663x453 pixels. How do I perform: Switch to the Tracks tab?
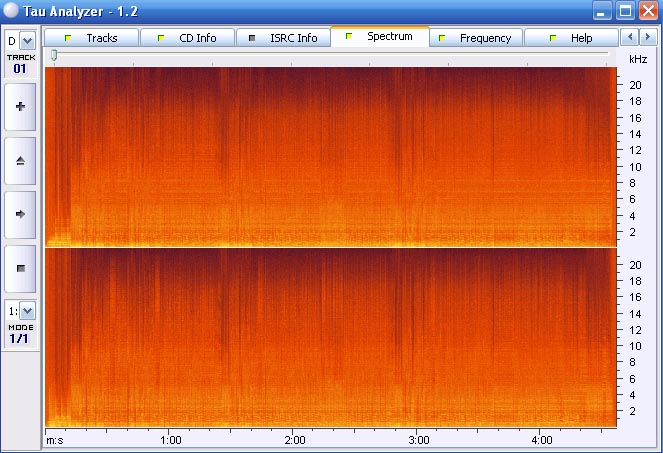click(92, 38)
